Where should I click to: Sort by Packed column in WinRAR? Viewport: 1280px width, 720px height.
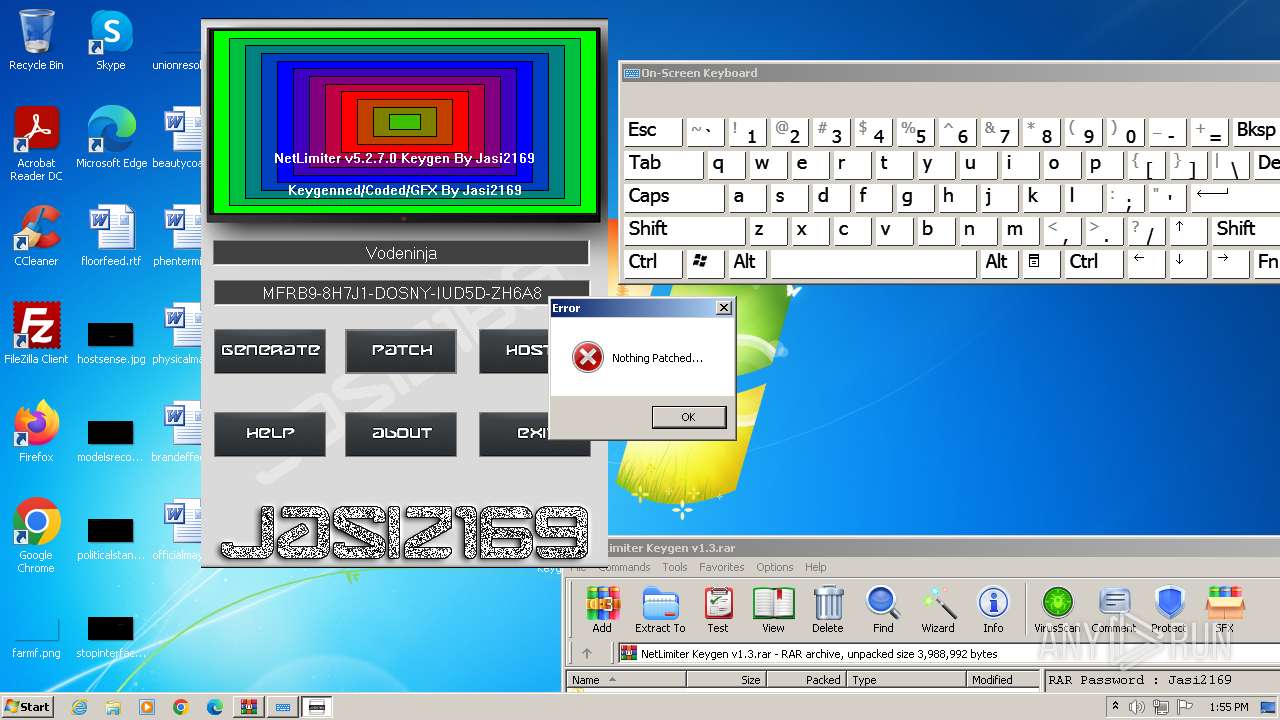coord(806,680)
